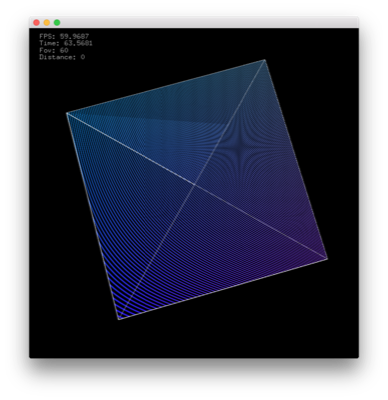Maximize the window using the green button
This screenshot has width=388, height=400.
click(x=57, y=23)
